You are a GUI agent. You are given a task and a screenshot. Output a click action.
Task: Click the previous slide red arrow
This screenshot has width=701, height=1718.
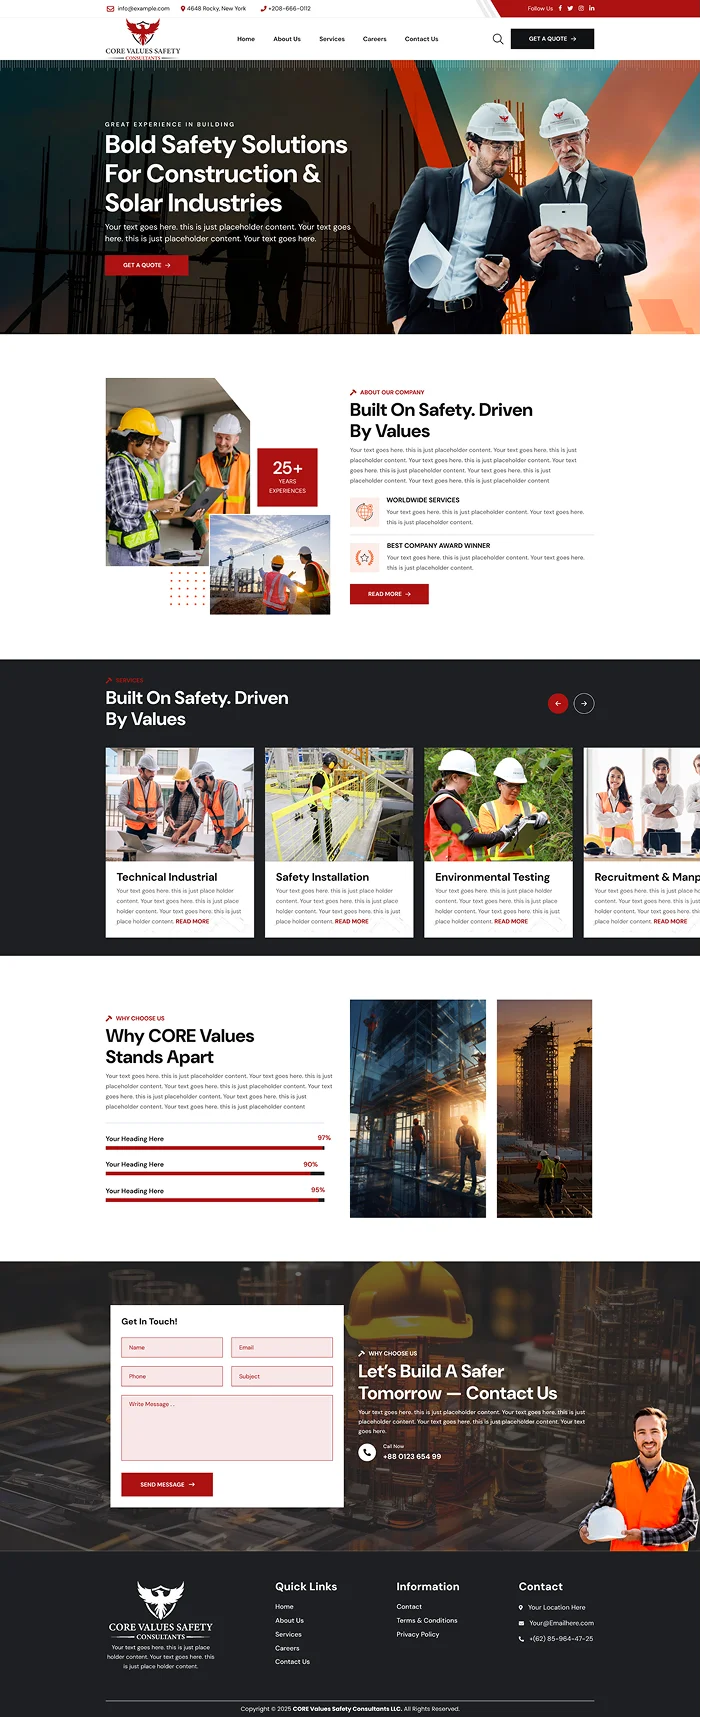point(558,703)
